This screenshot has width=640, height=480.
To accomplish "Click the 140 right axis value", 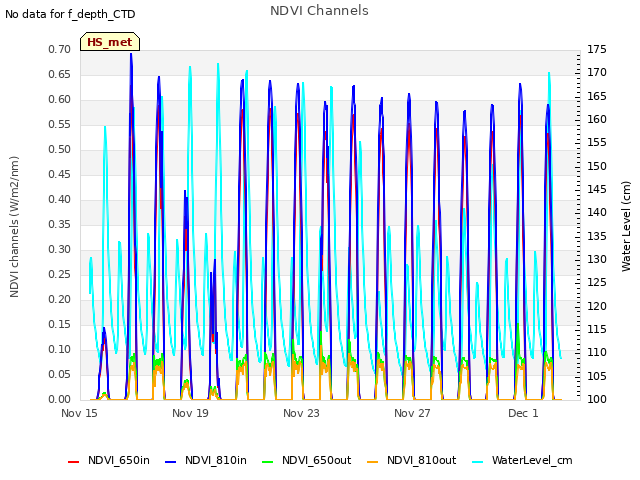I will pos(597,212).
